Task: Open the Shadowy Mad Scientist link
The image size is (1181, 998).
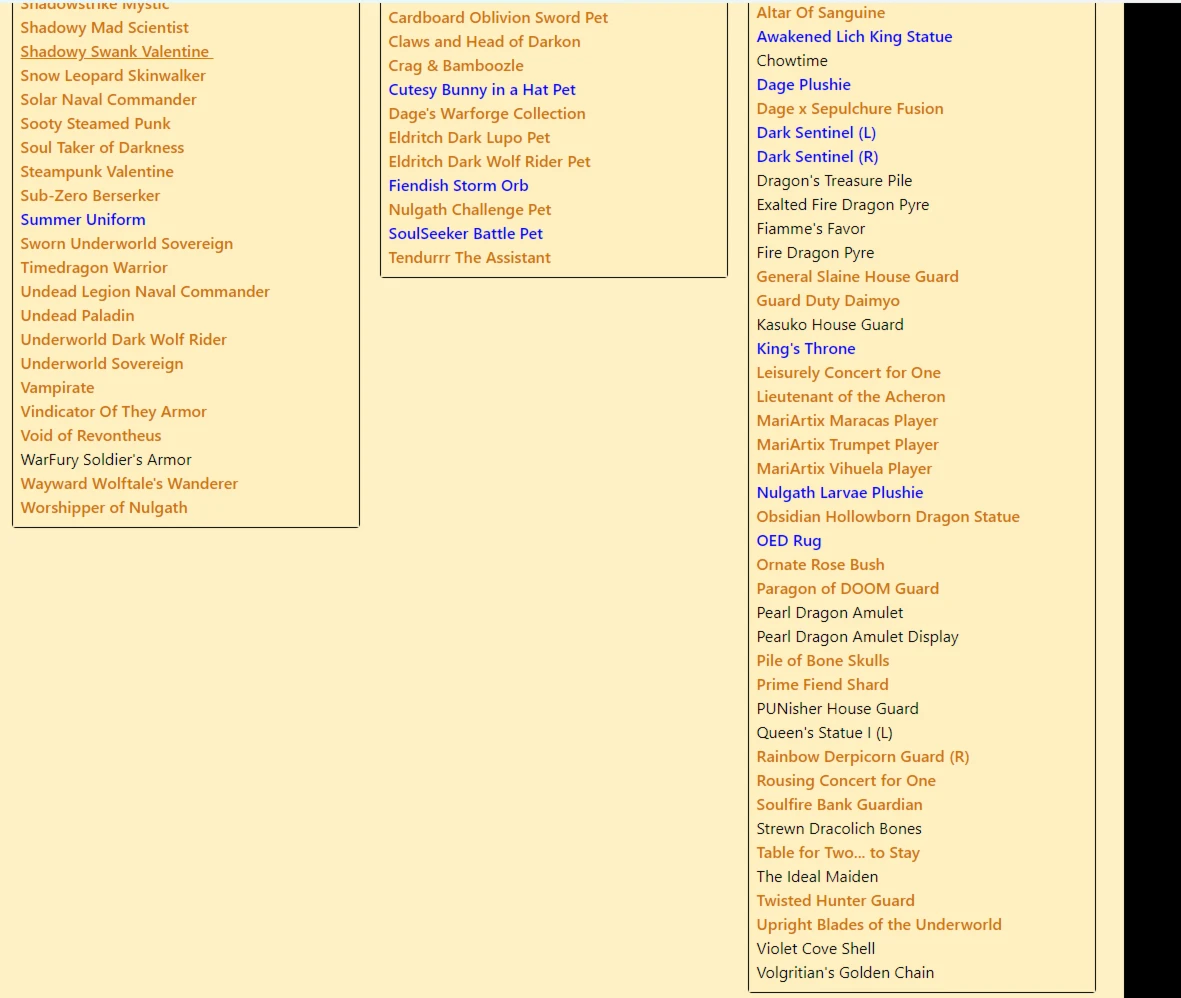Action: point(104,28)
